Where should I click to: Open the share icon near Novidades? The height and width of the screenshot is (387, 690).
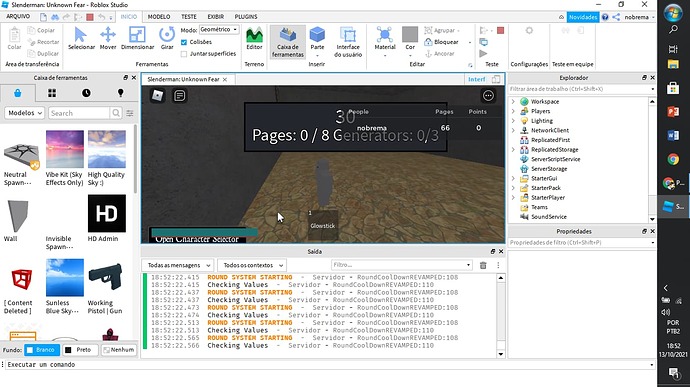tap(616, 17)
